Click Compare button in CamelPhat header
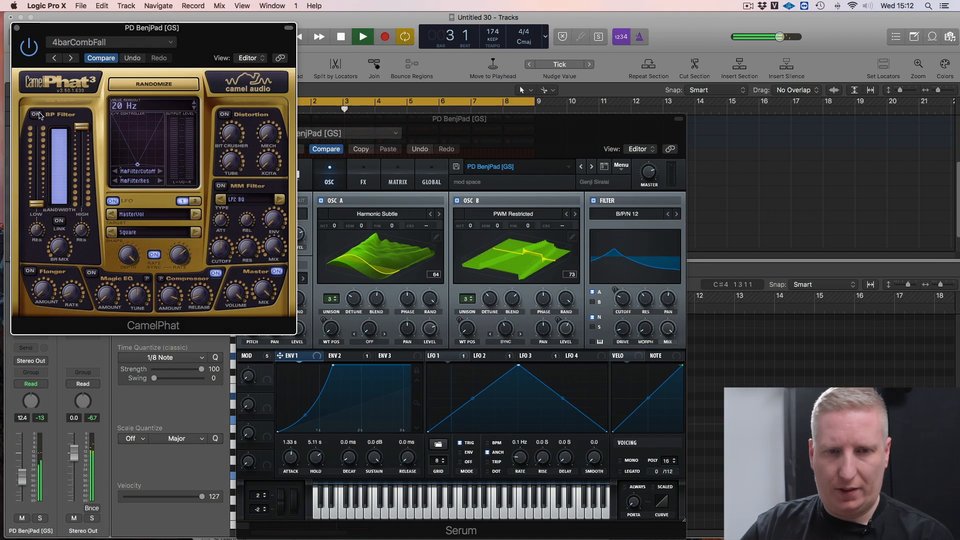The height and width of the screenshot is (540, 960). click(100, 58)
